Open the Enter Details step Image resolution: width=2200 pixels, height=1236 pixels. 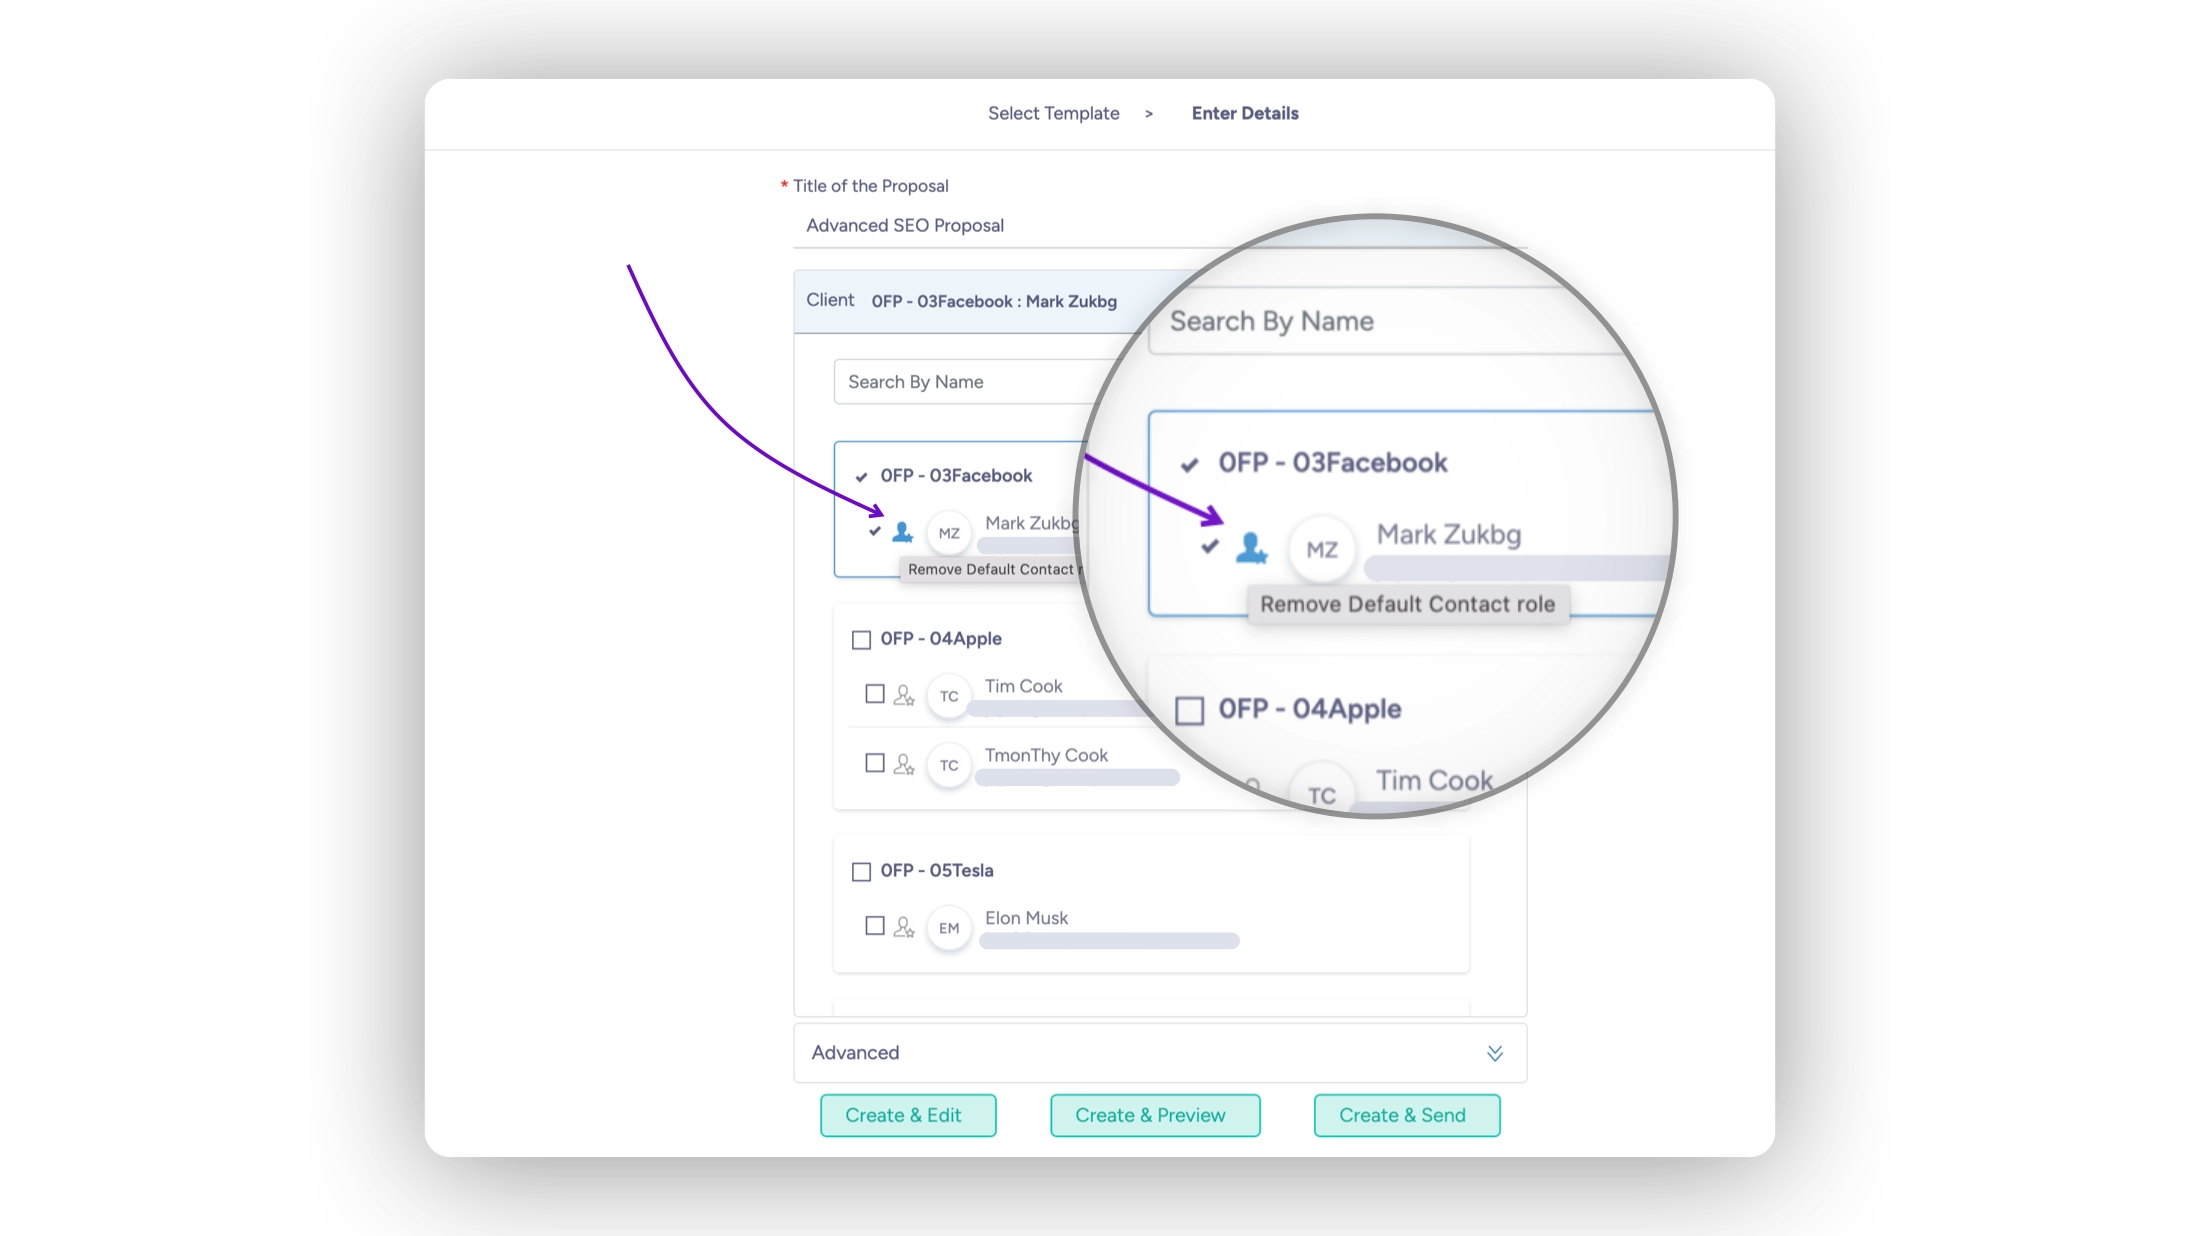click(1245, 113)
